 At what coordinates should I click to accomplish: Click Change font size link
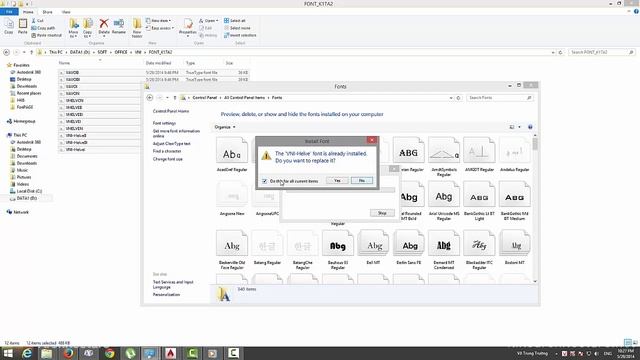click(168, 159)
